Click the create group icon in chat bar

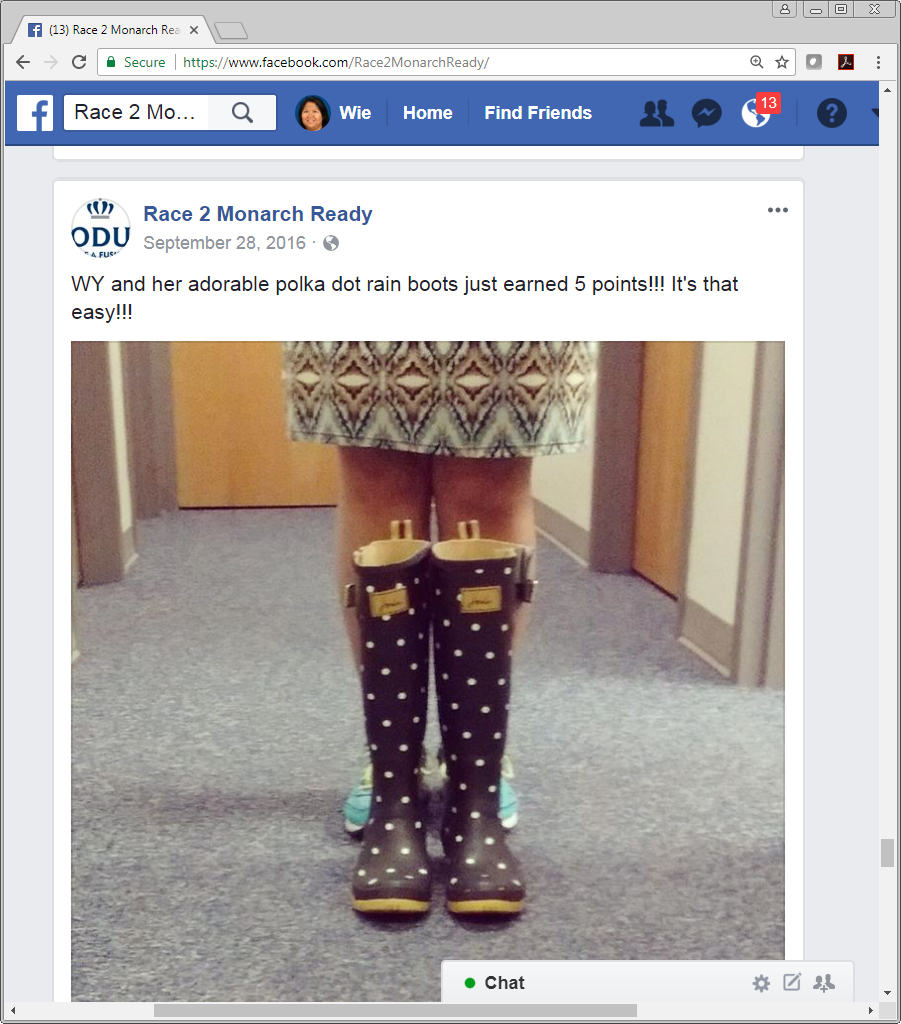(824, 983)
